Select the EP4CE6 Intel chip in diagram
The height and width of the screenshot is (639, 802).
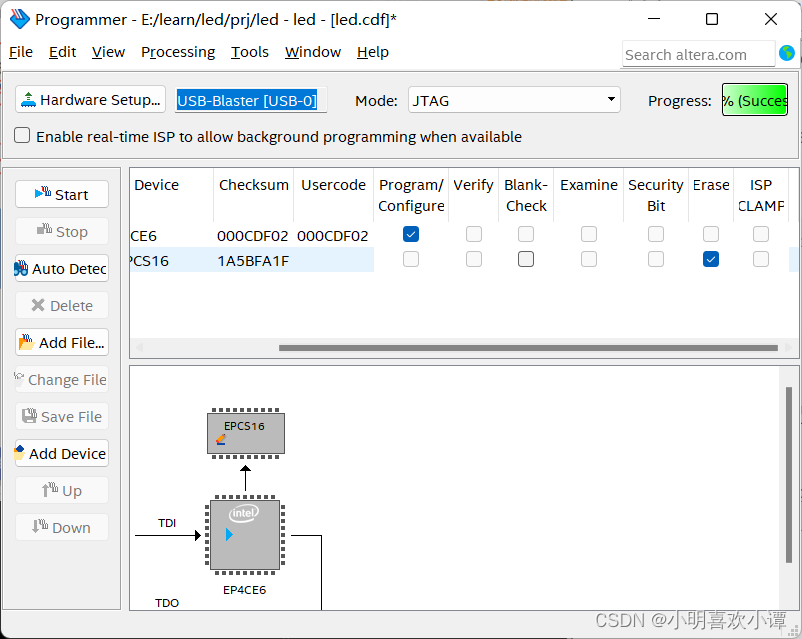coord(245,535)
